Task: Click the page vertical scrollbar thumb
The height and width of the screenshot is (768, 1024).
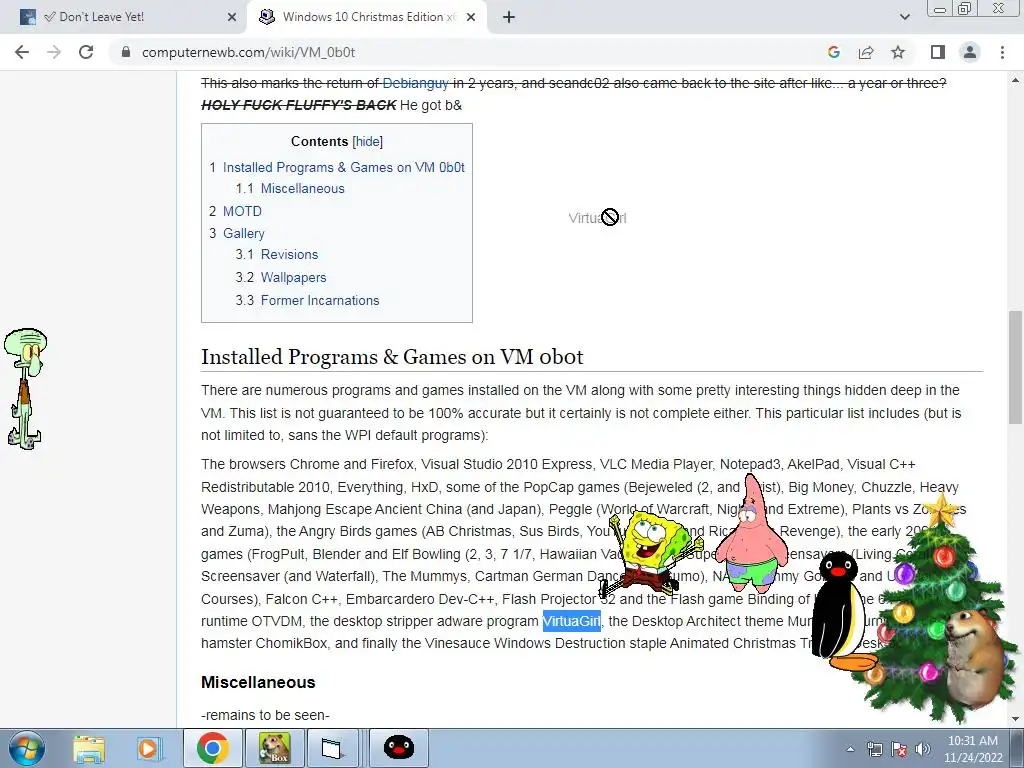Action: [1015, 367]
